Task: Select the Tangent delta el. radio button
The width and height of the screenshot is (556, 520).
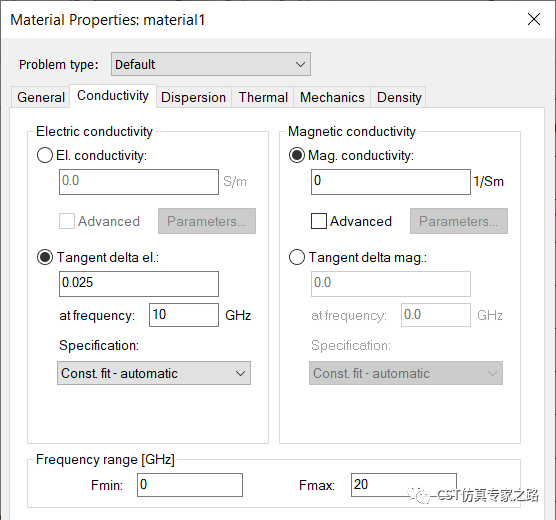Action: (x=45, y=257)
